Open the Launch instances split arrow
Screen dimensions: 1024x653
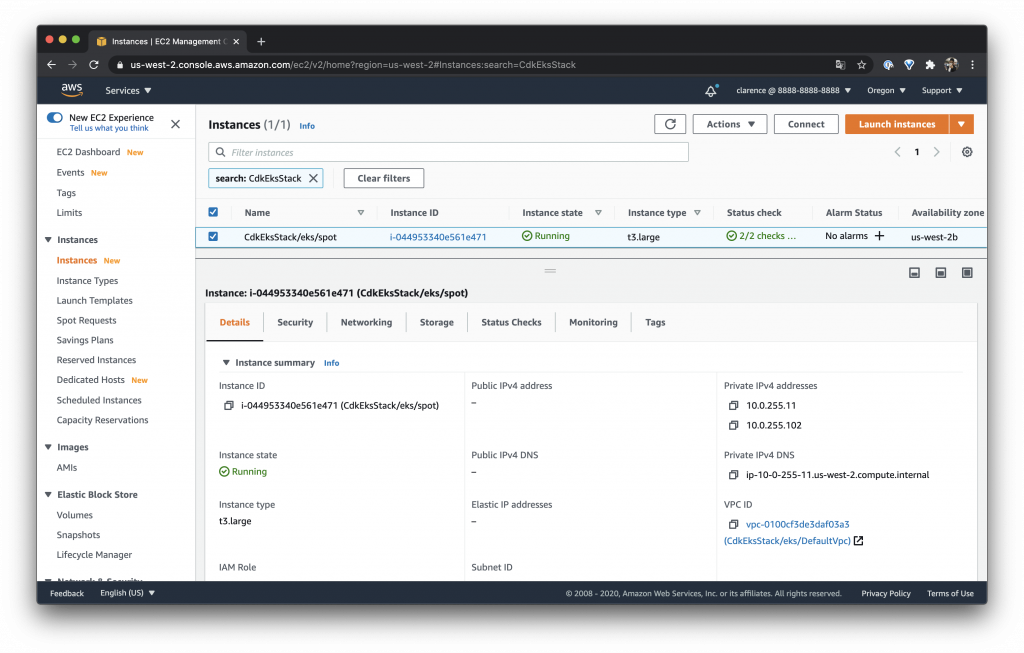click(x=961, y=124)
